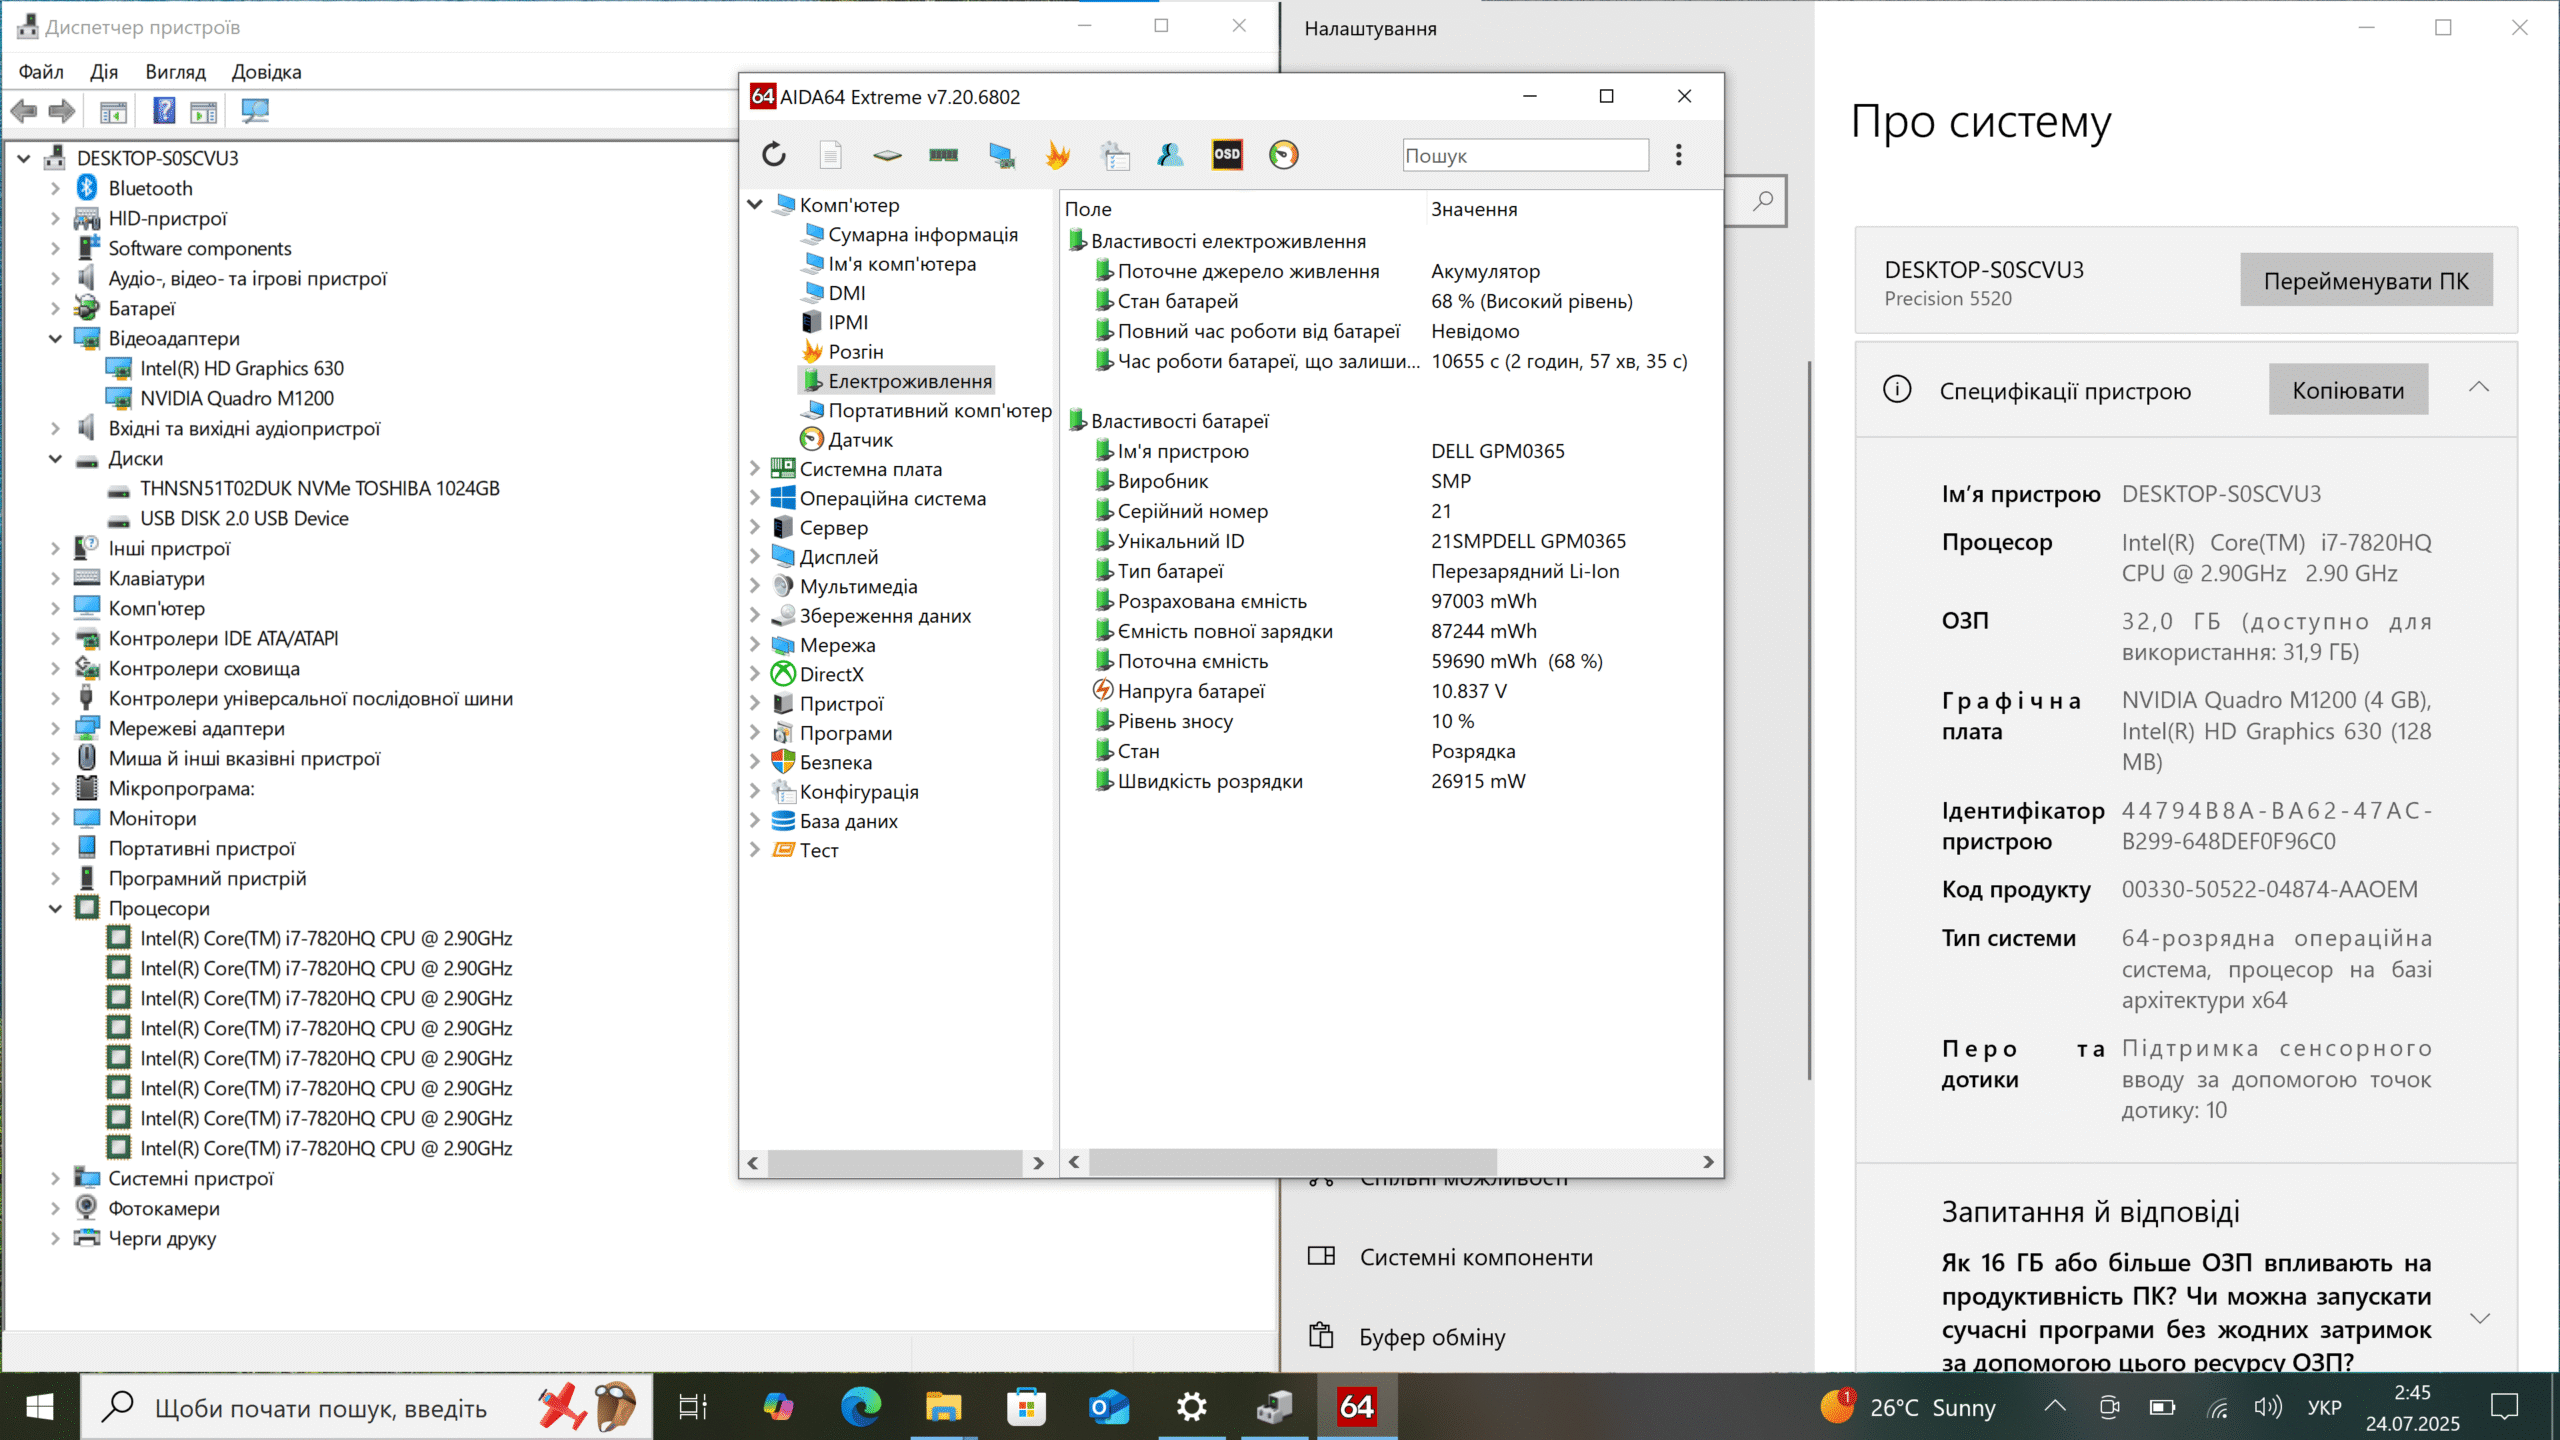Click the Перейменувати ПК button

[2366, 281]
